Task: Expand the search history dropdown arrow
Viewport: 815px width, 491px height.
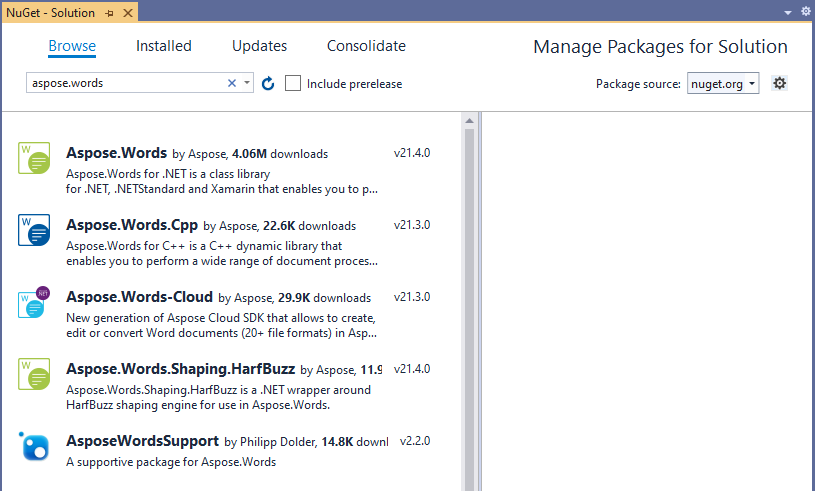Action: tap(247, 83)
